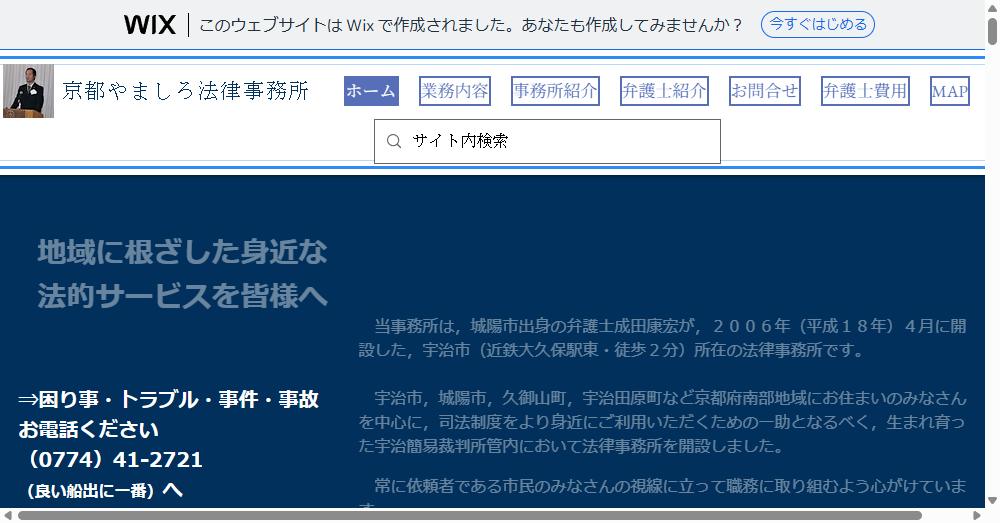
Task: Select the 弁護士紹介 navigation item
Action: (x=664, y=91)
